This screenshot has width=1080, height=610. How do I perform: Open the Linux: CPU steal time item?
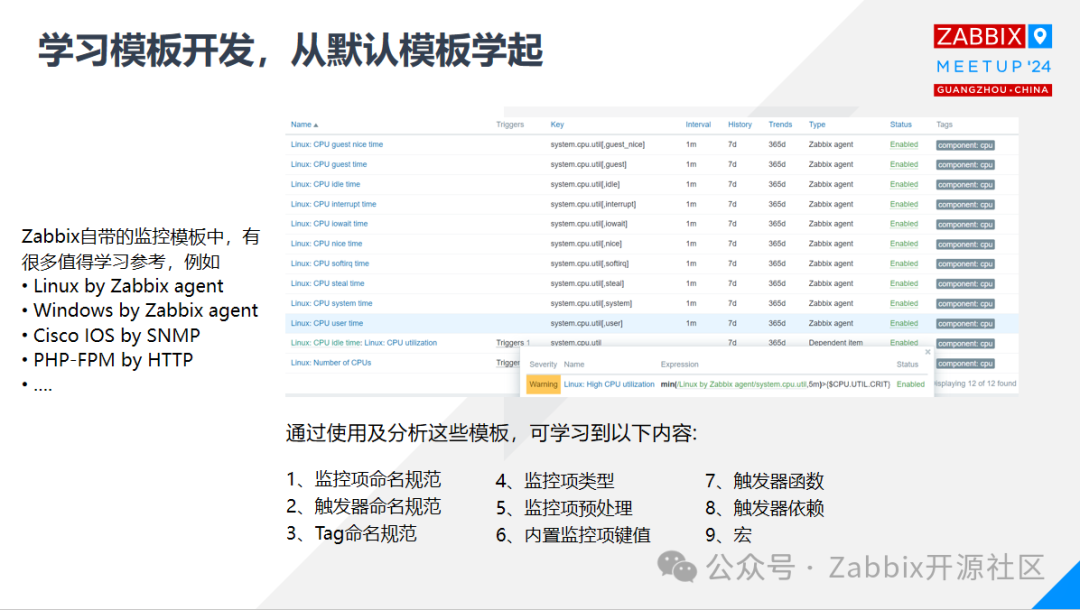pos(328,284)
